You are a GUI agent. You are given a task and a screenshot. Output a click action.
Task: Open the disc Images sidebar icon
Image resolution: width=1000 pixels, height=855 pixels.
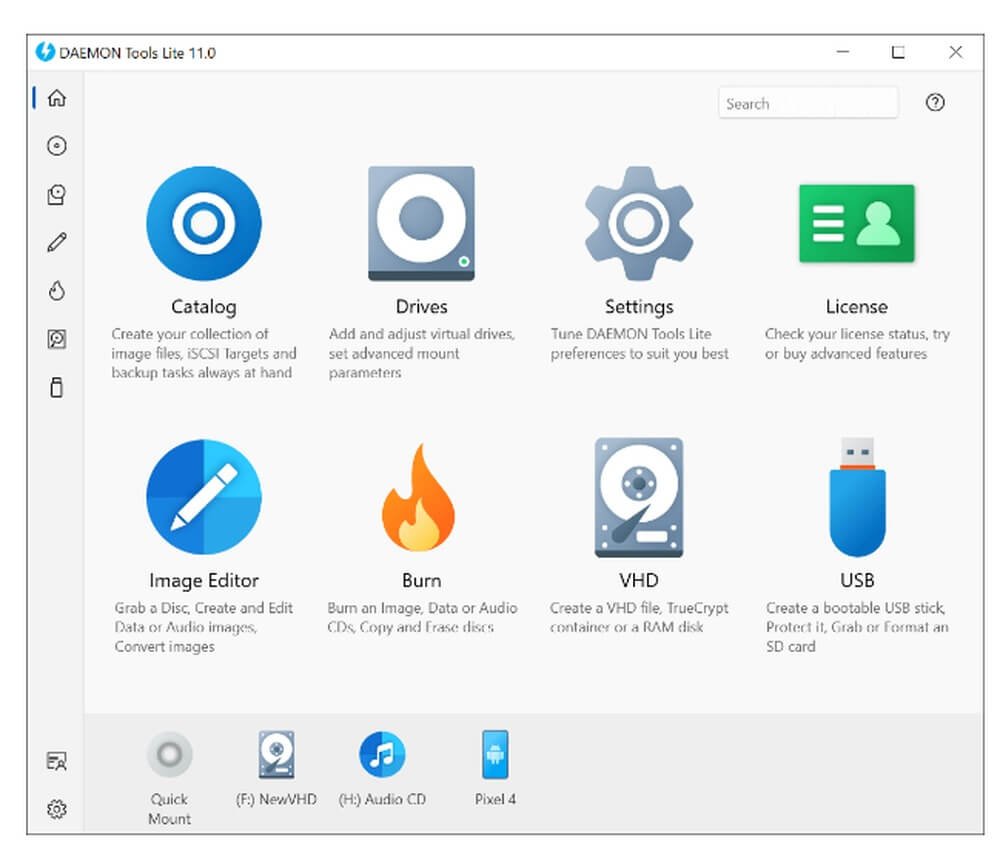[57, 146]
